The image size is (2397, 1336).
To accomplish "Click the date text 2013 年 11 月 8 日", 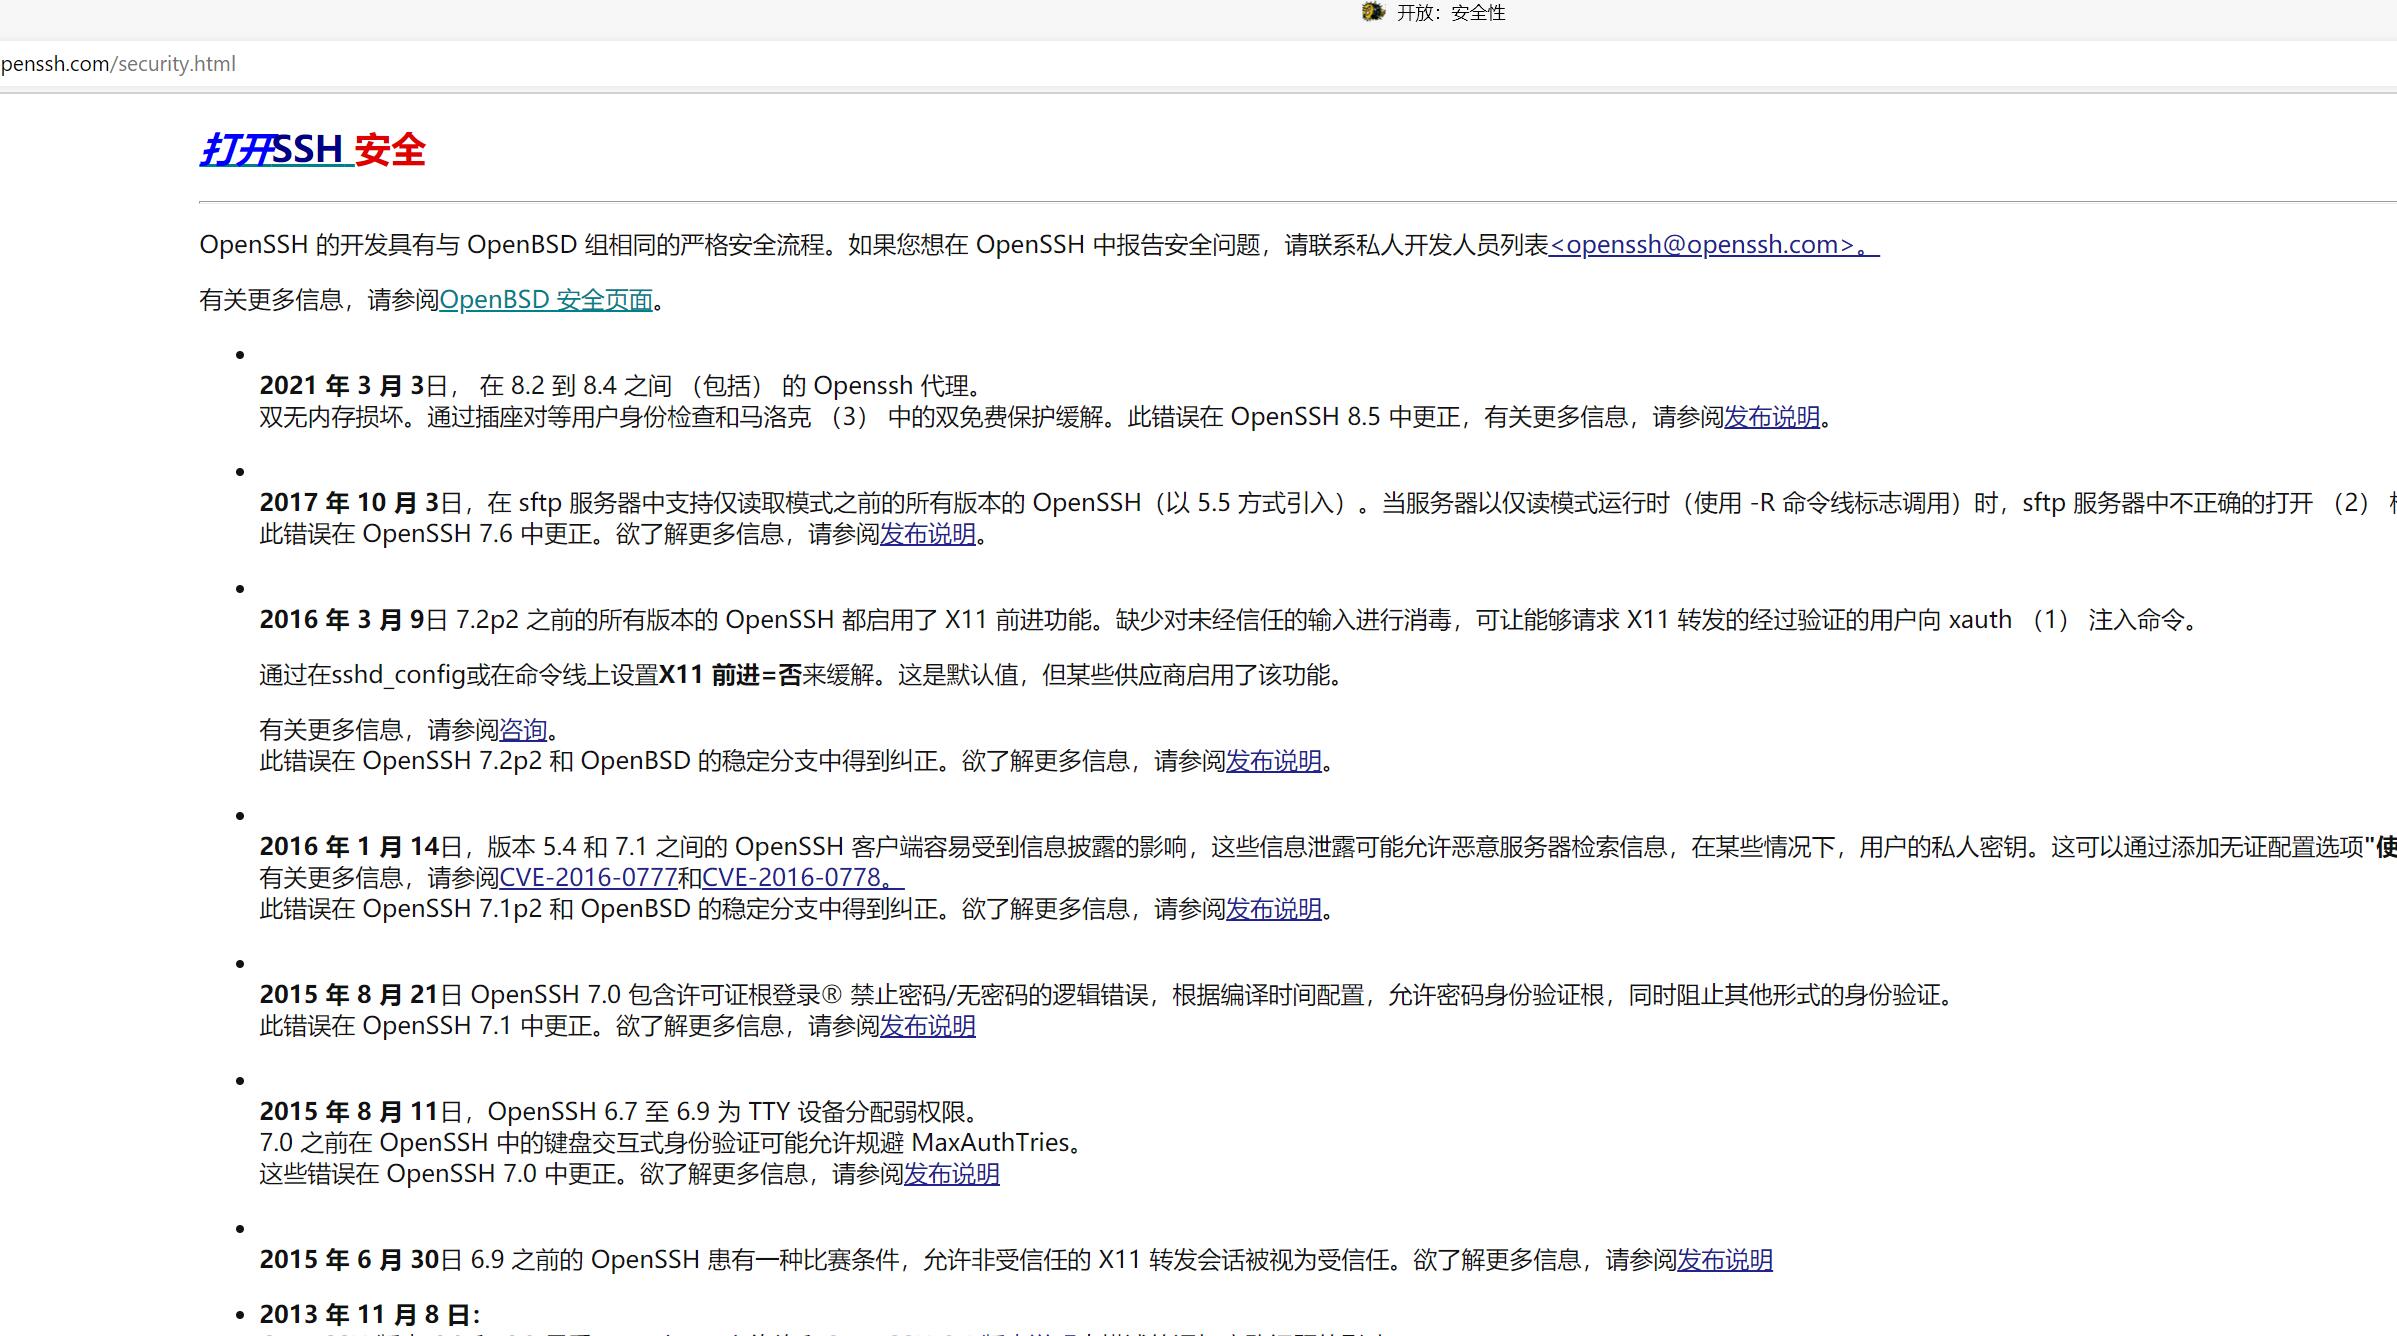I will click(370, 1315).
